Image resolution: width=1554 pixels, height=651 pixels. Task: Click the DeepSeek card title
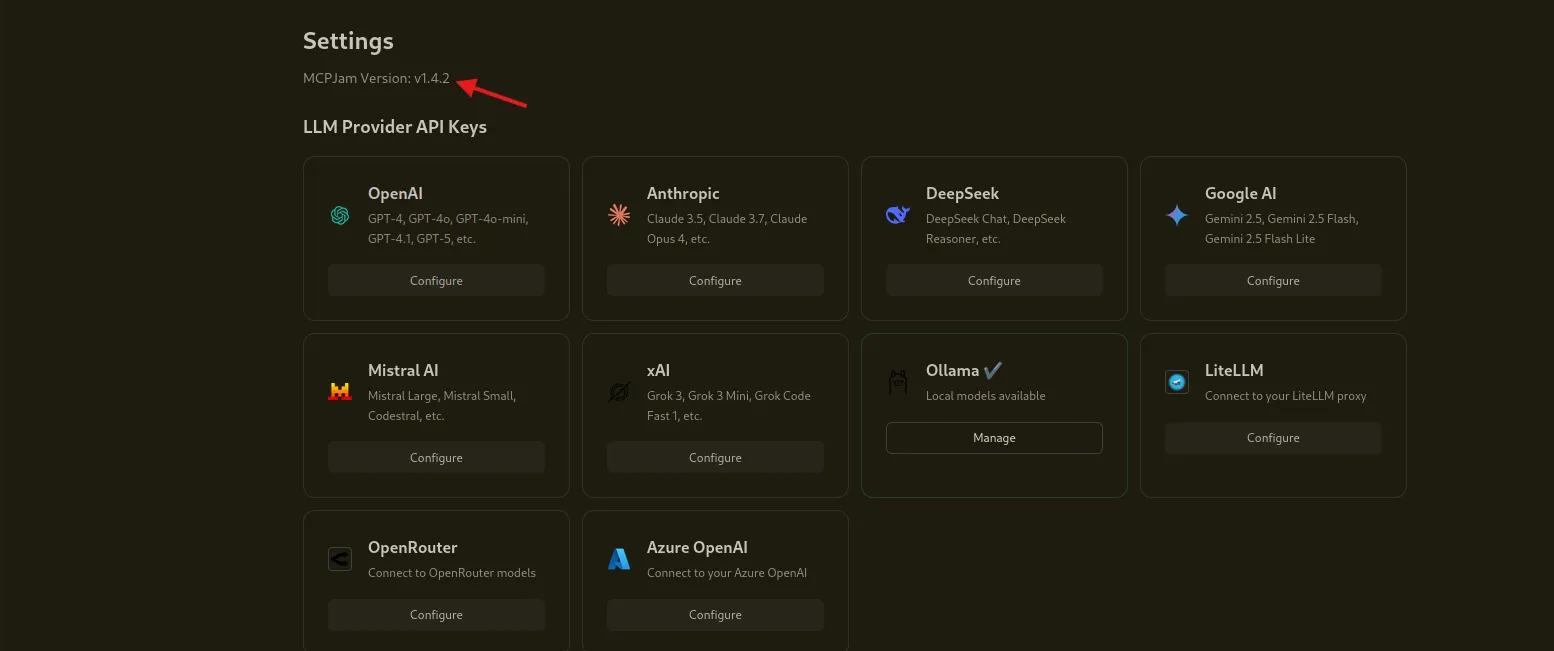[962, 193]
